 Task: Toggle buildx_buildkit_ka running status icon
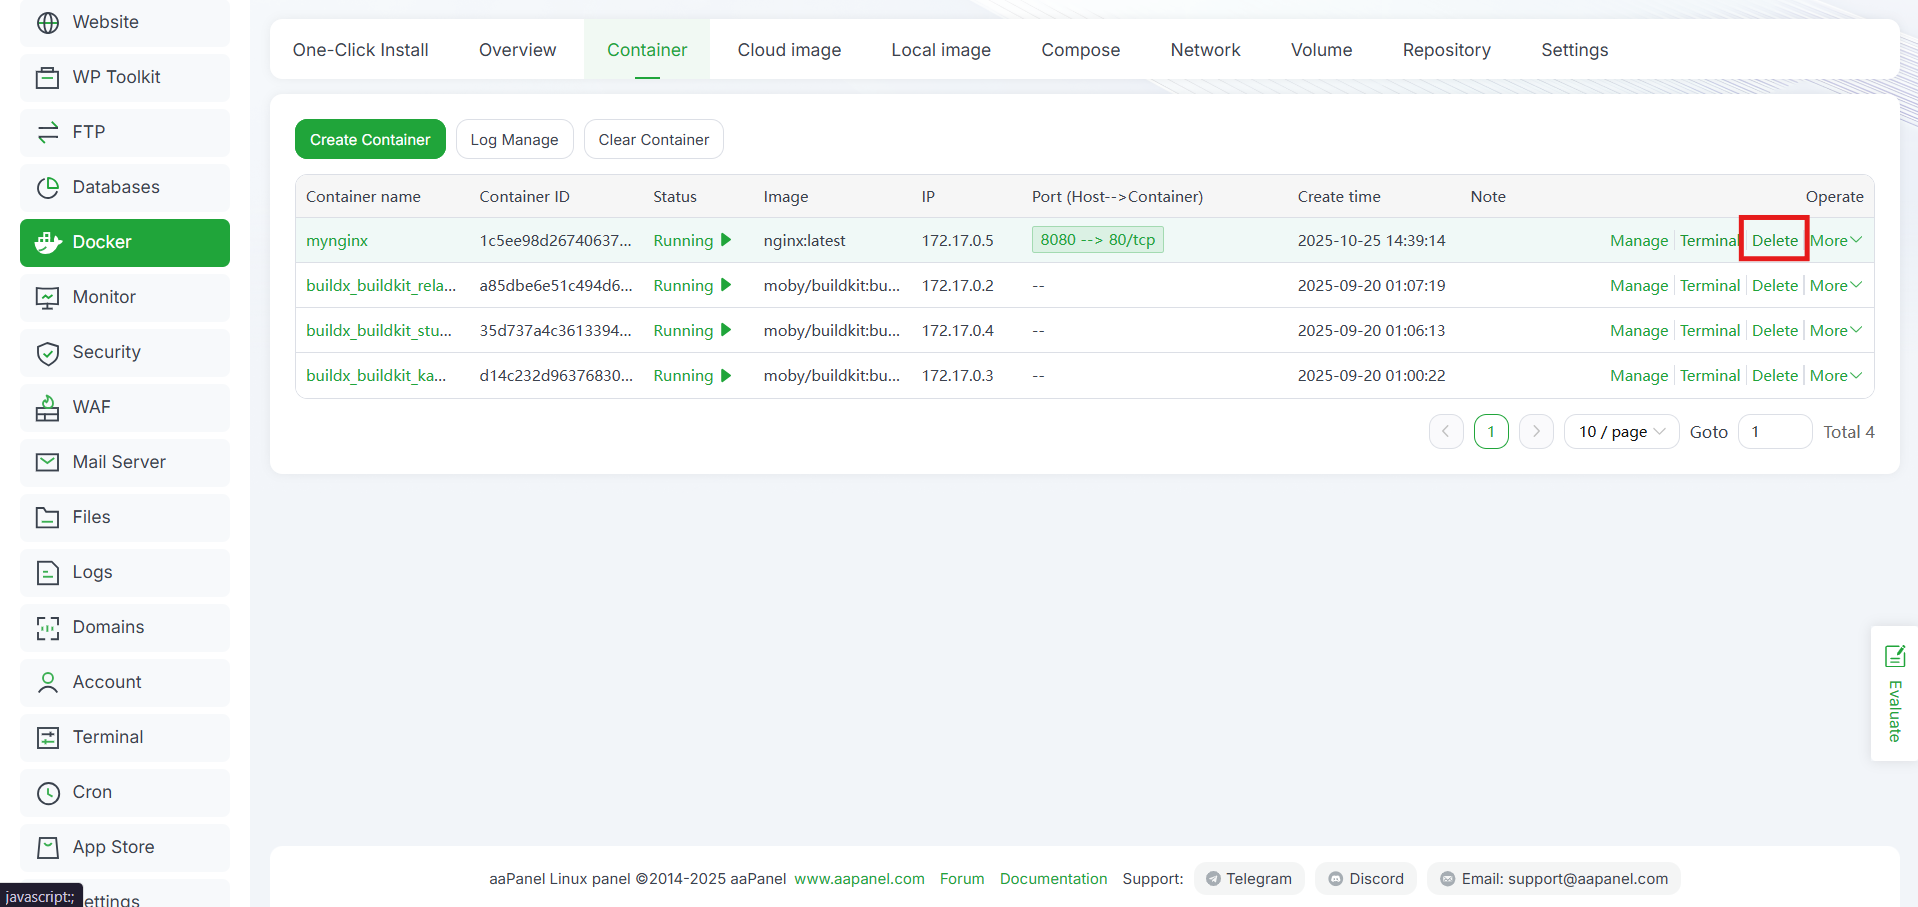point(726,375)
